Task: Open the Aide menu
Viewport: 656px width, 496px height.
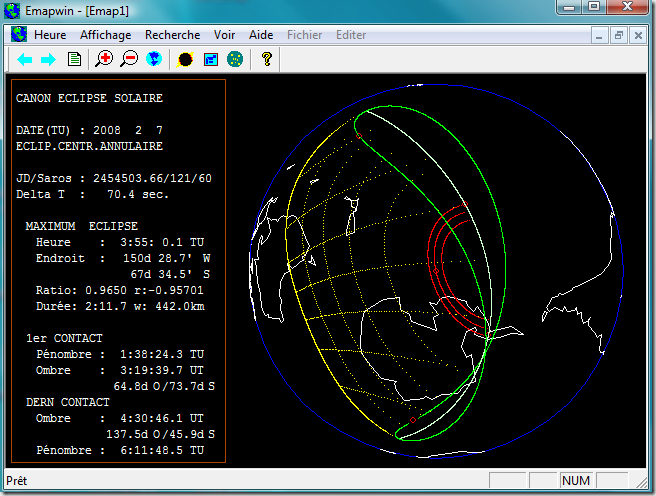Action: coord(261,35)
